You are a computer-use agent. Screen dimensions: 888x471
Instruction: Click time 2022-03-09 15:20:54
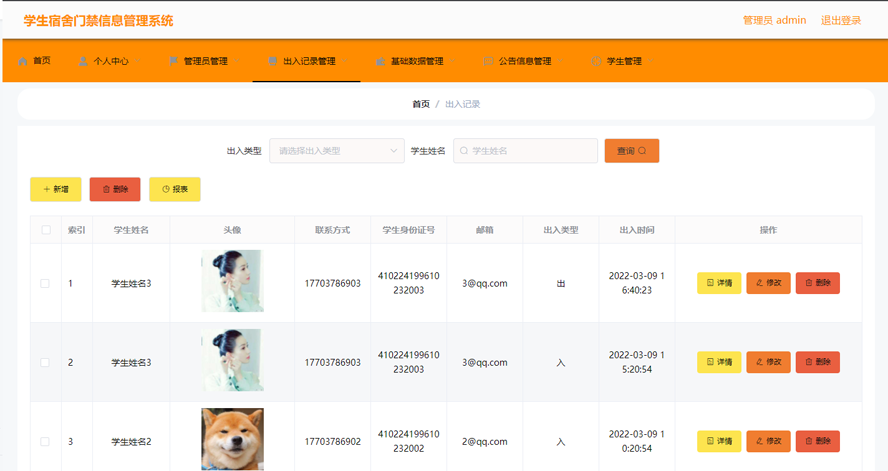click(x=637, y=362)
